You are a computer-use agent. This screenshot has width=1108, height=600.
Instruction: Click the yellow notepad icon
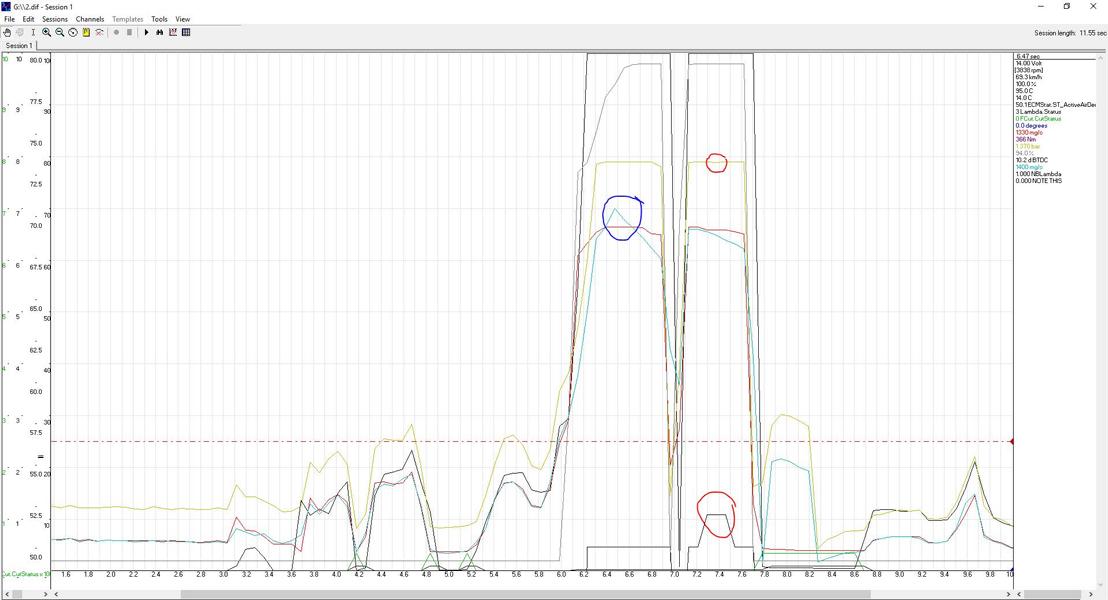tap(86, 33)
